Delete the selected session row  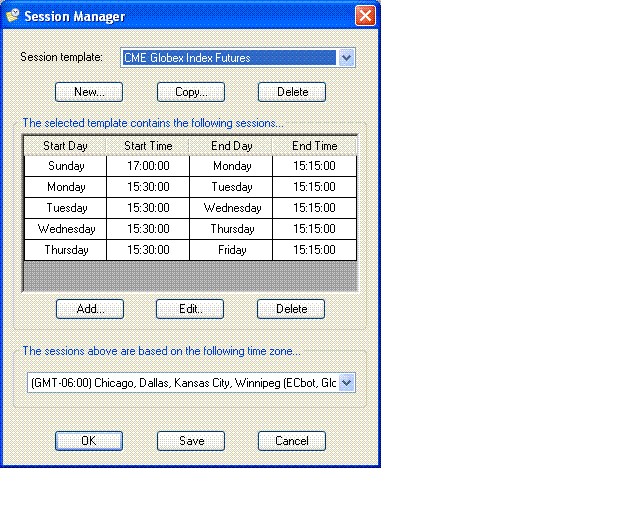pos(291,309)
